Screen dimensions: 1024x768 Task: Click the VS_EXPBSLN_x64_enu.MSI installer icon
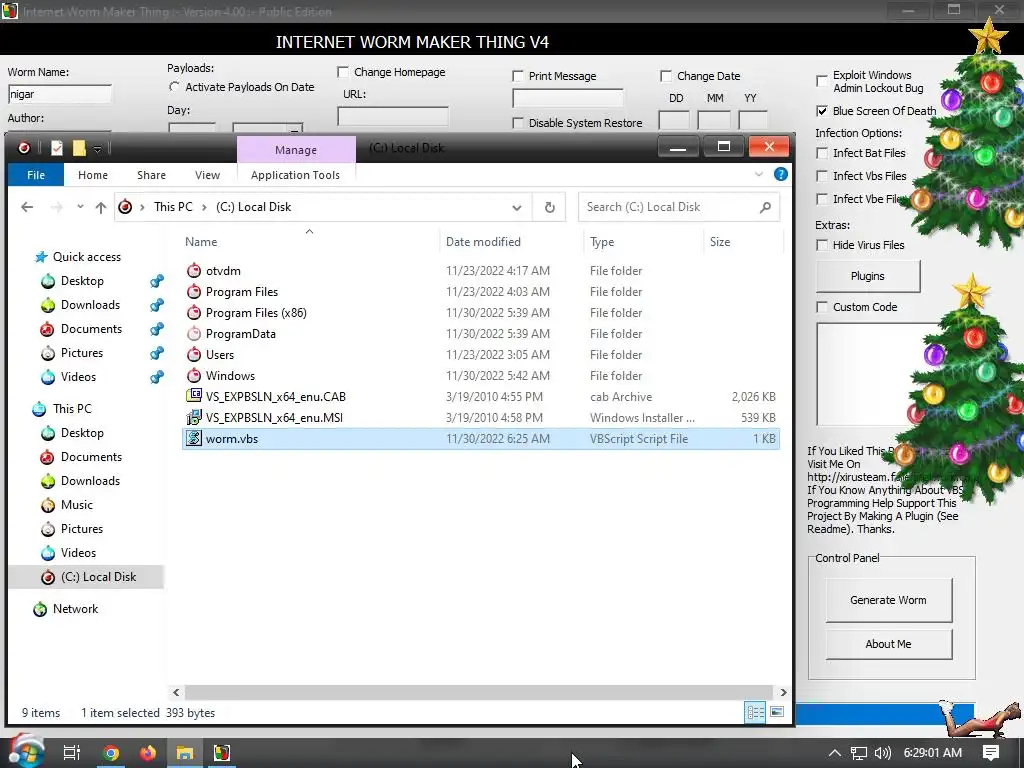coord(193,417)
